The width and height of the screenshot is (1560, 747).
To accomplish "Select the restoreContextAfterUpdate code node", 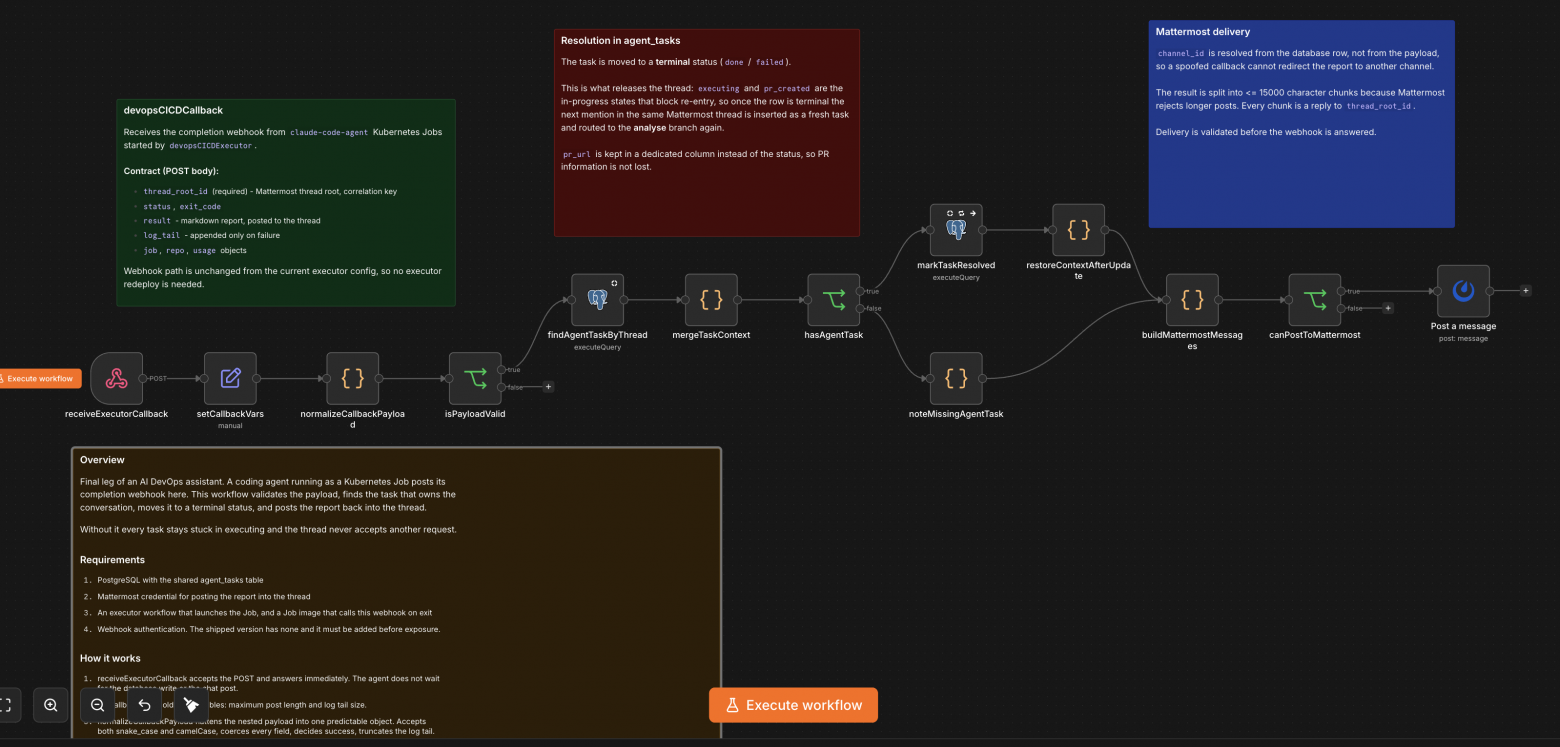I will [1079, 230].
